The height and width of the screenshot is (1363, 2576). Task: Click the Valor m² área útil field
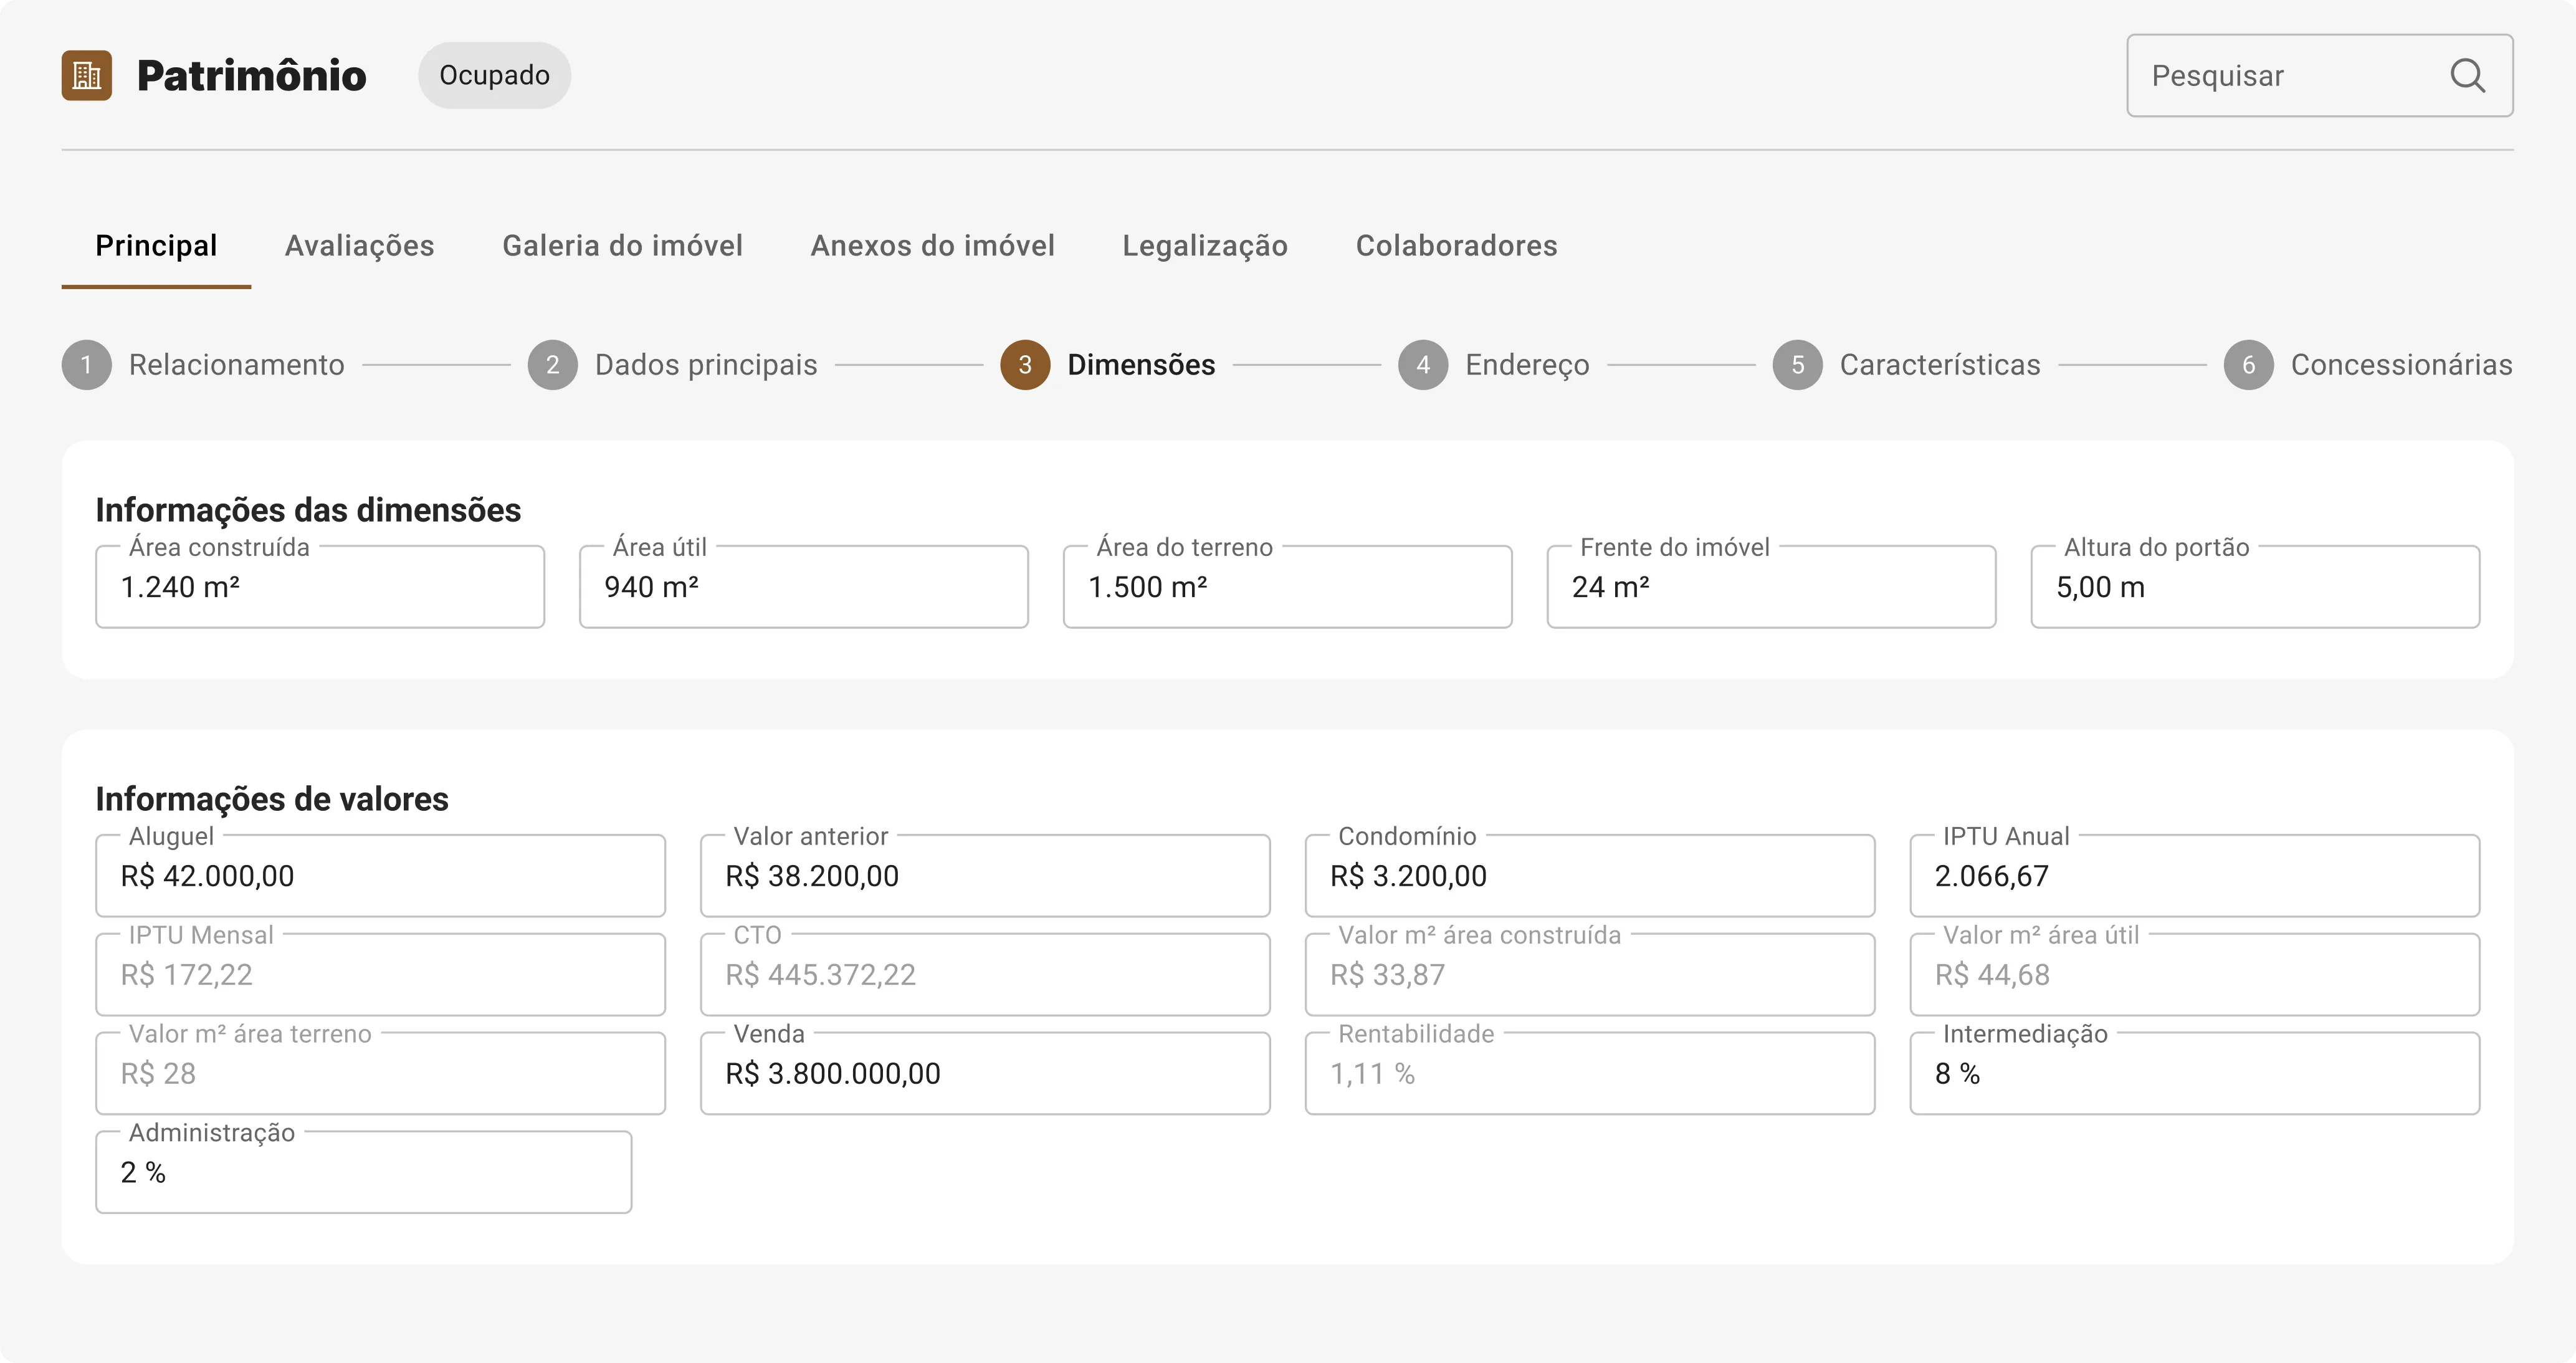pyautogui.click(x=2195, y=975)
